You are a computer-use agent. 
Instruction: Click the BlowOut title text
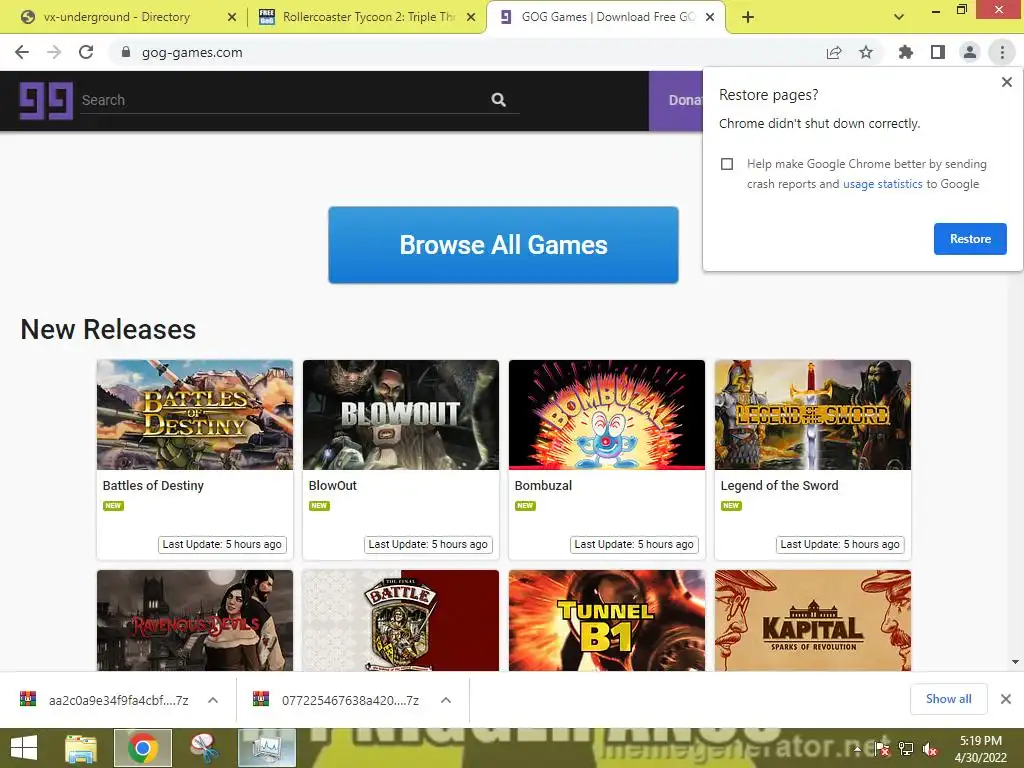pos(332,485)
